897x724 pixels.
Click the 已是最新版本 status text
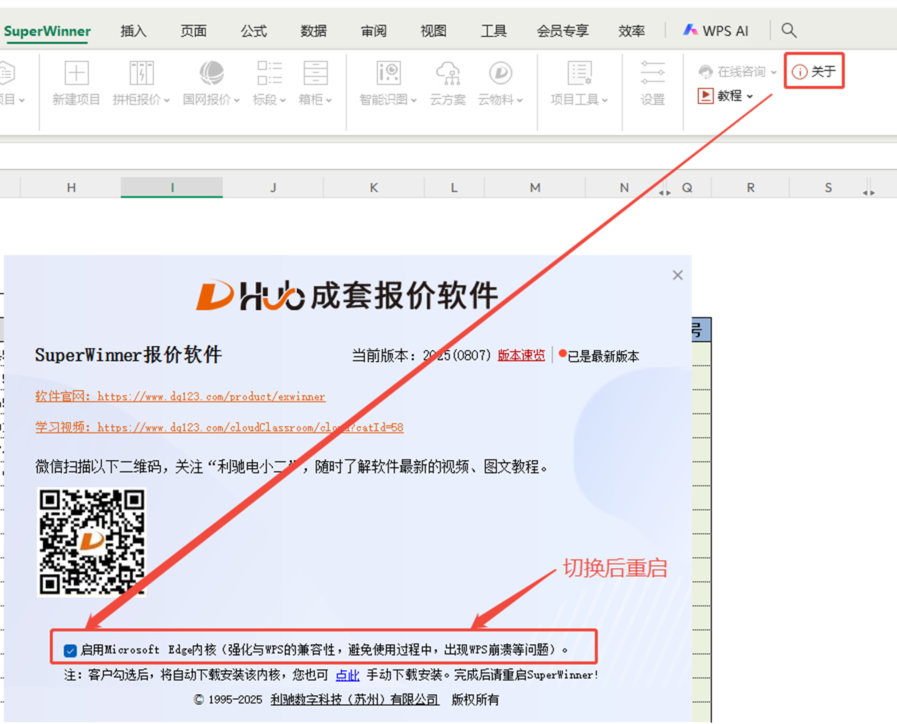(x=603, y=356)
